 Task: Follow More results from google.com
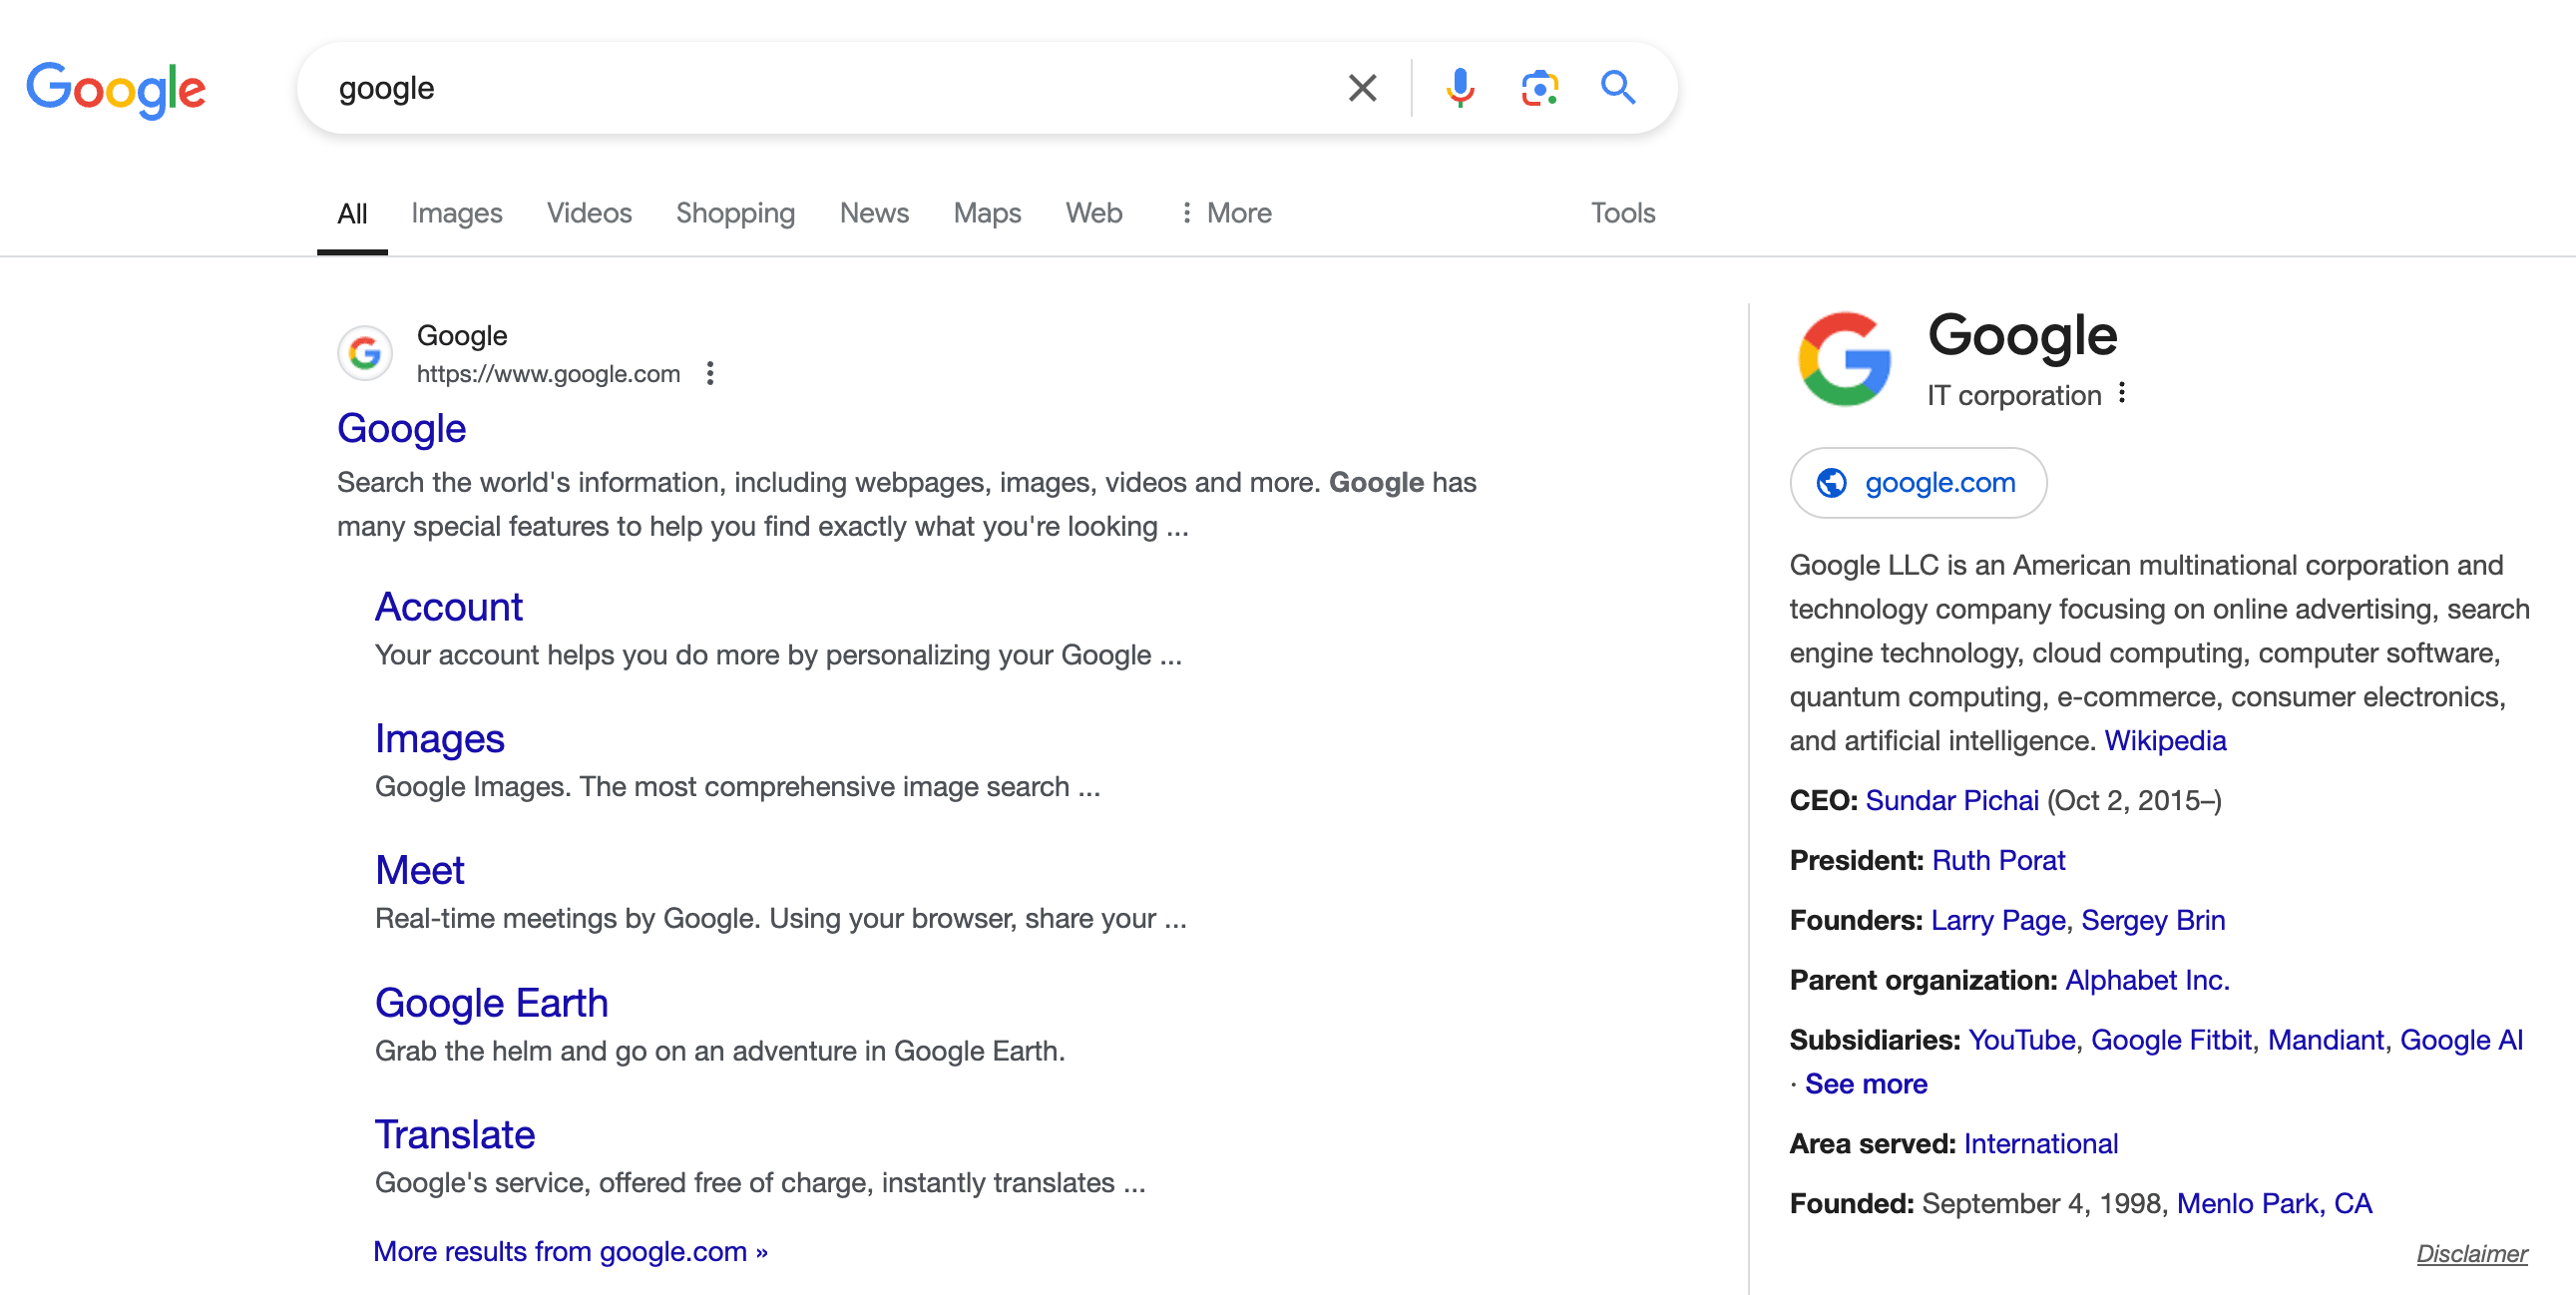pos(570,1251)
